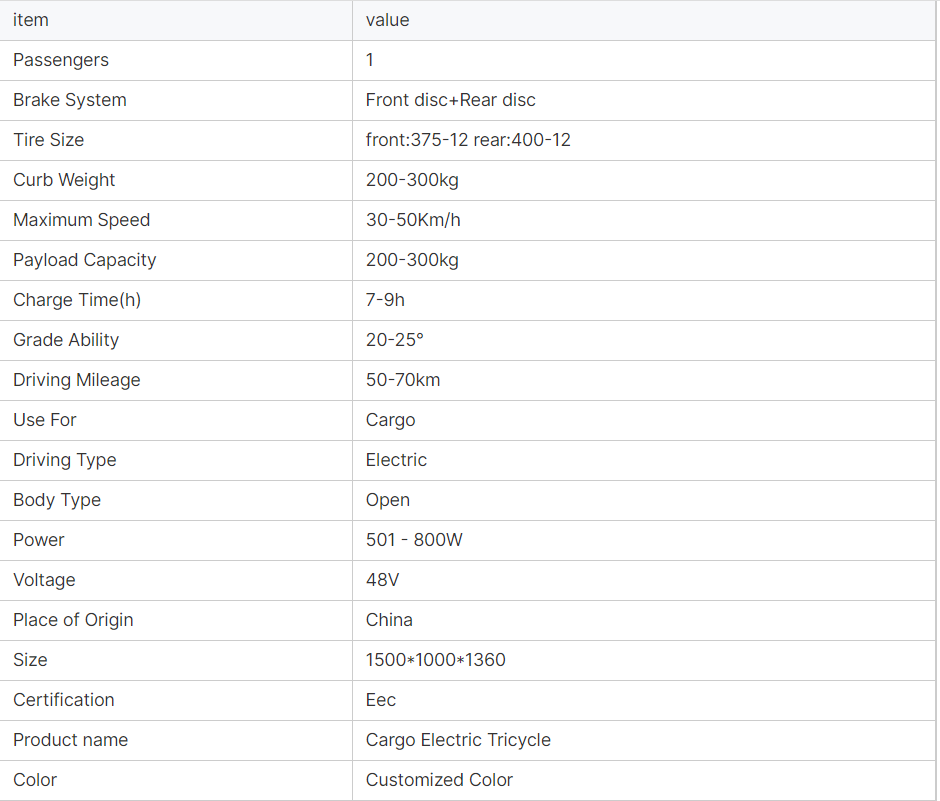Click the '48V' voltage value
The image size is (940, 801).
(x=383, y=580)
